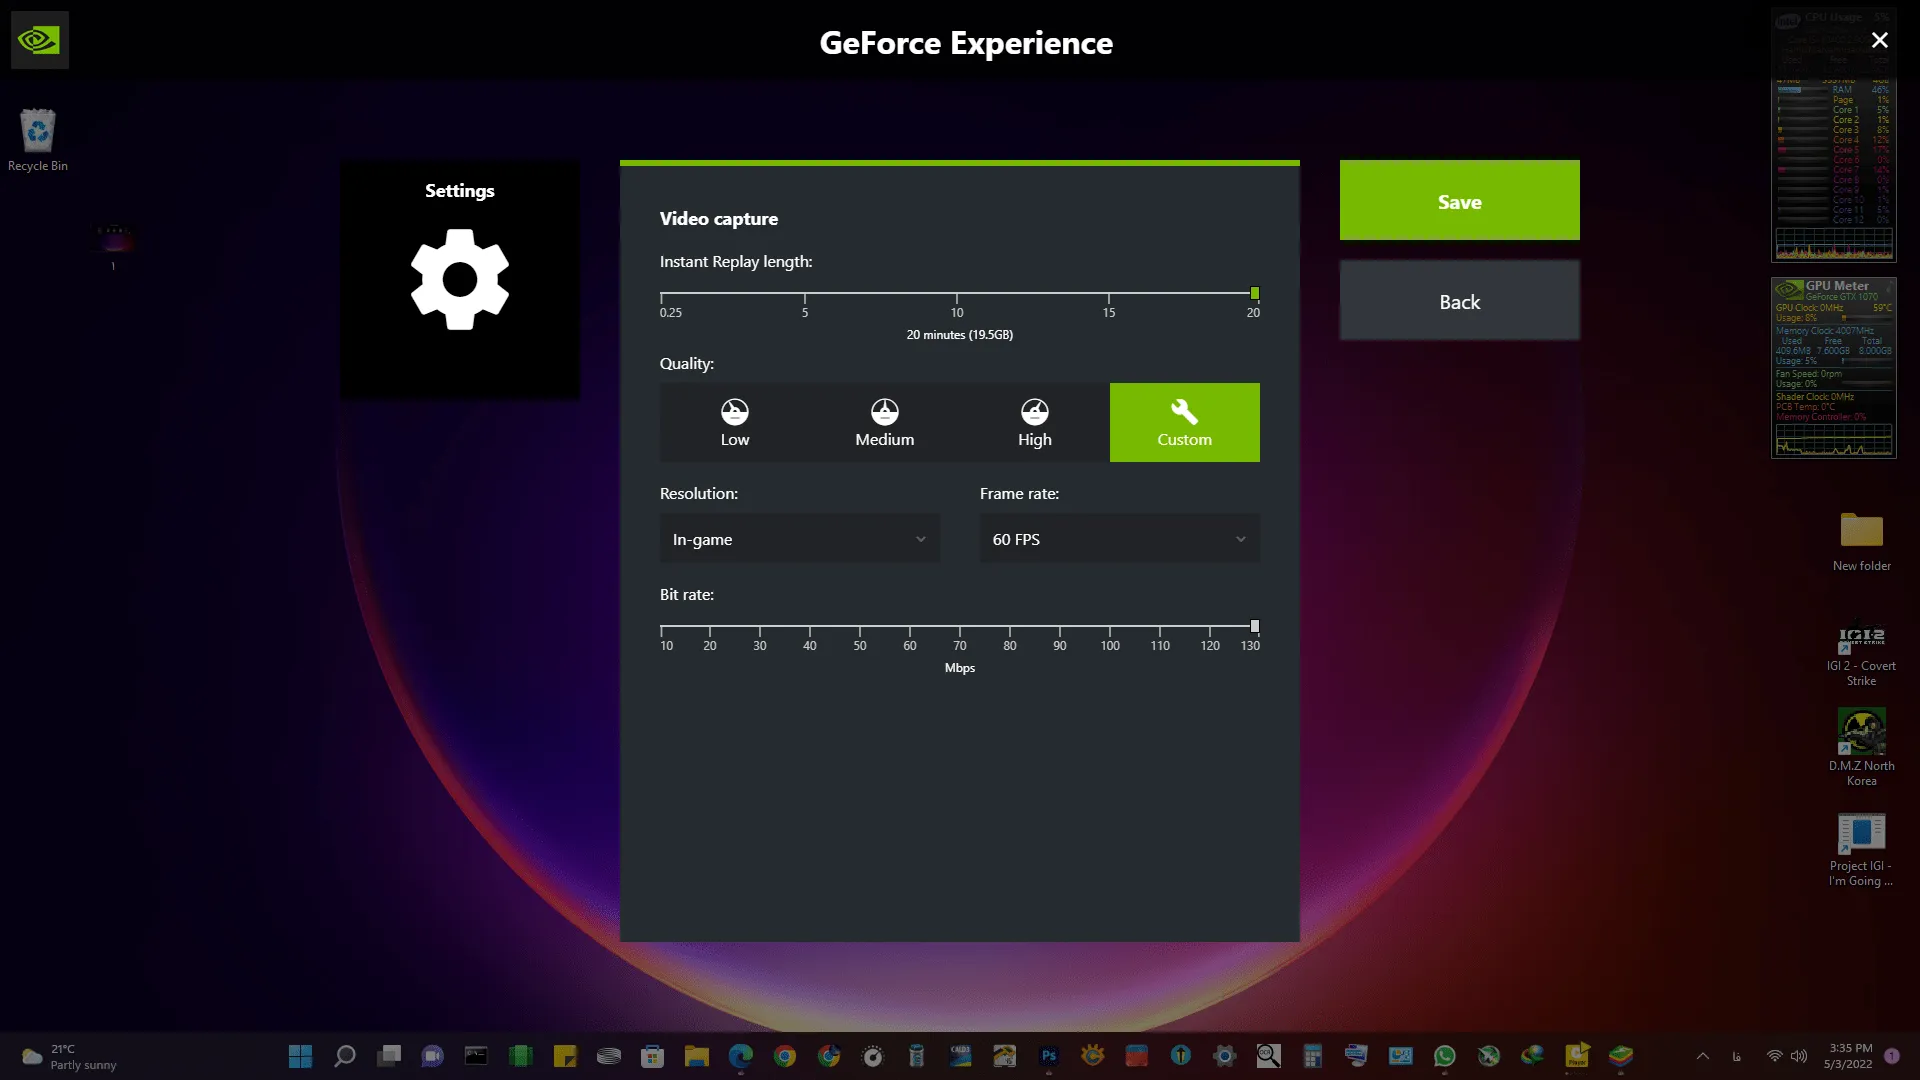Viewport: 1920px width, 1080px height.
Task: Open Photoshop from the taskbar
Action: 1048,1056
